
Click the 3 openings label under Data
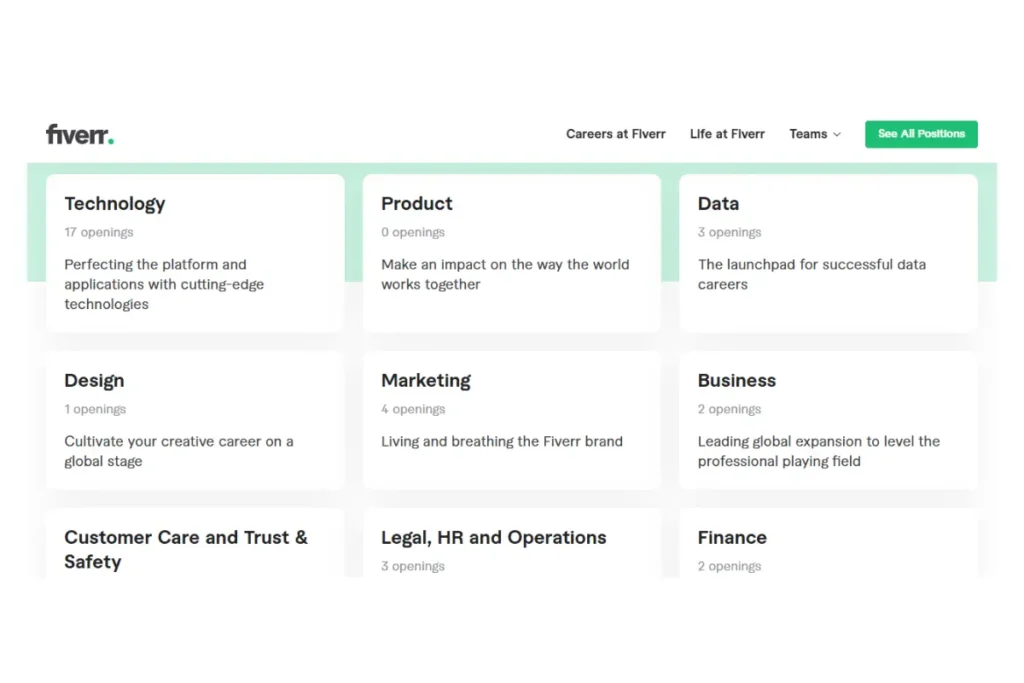730,233
